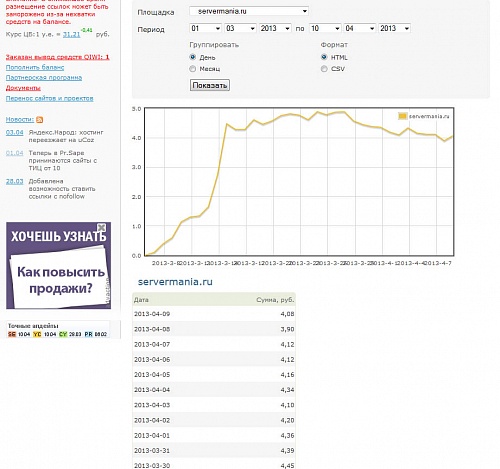Click the 2013-04-08 date cell
The width and height of the screenshot is (500, 469).
(x=152, y=329)
